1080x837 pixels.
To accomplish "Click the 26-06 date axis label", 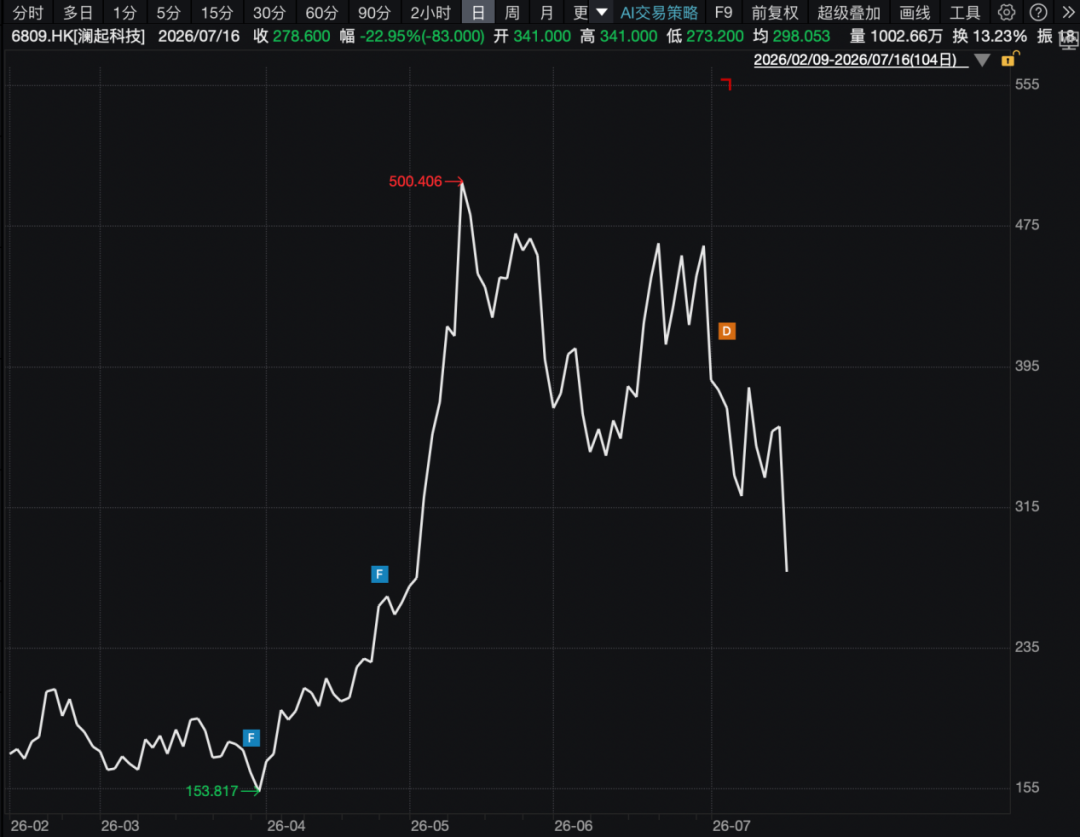I will pyautogui.click(x=573, y=825).
